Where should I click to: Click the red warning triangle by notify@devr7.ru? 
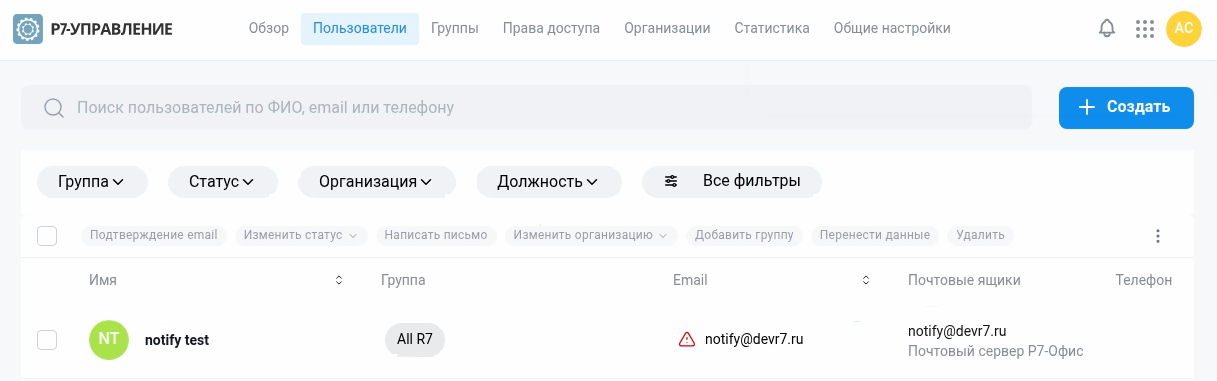687,339
